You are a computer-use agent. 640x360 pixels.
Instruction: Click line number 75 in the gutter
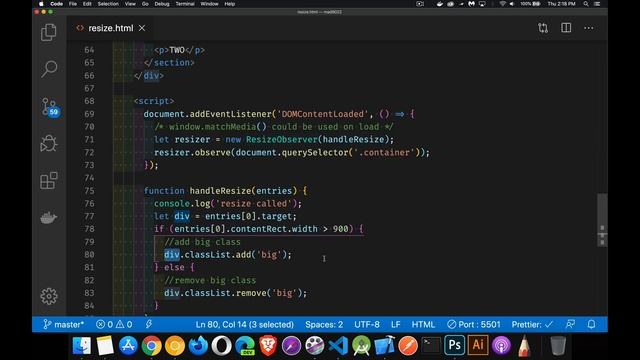tap(89, 191)
